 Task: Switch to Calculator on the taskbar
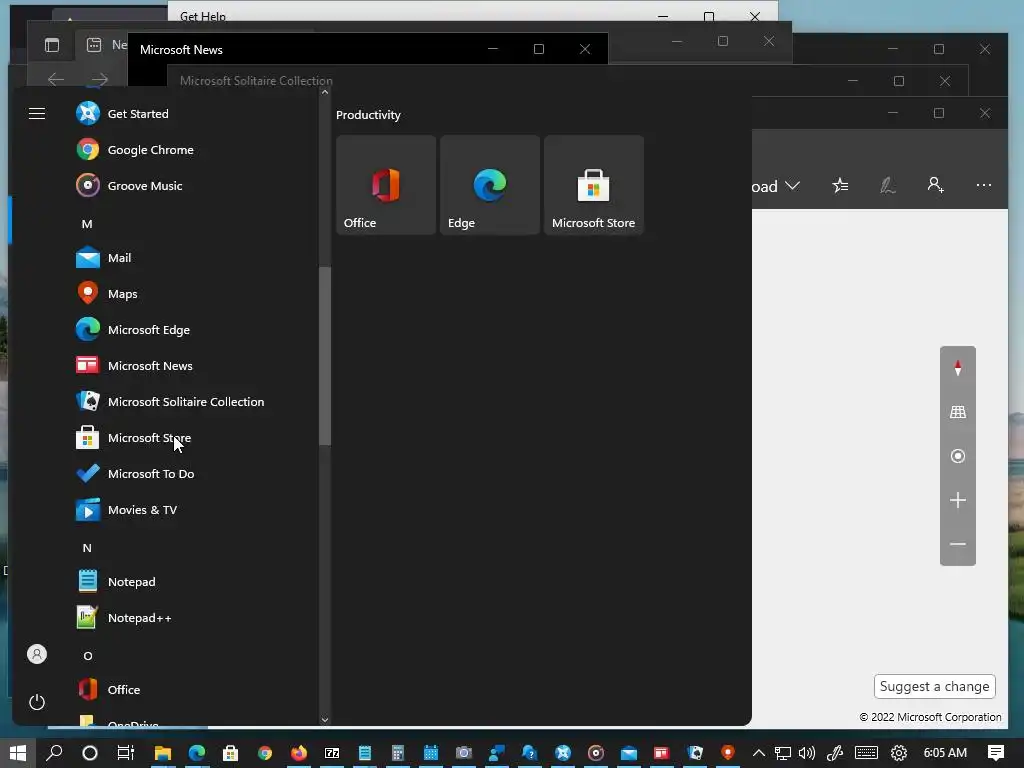398,753
